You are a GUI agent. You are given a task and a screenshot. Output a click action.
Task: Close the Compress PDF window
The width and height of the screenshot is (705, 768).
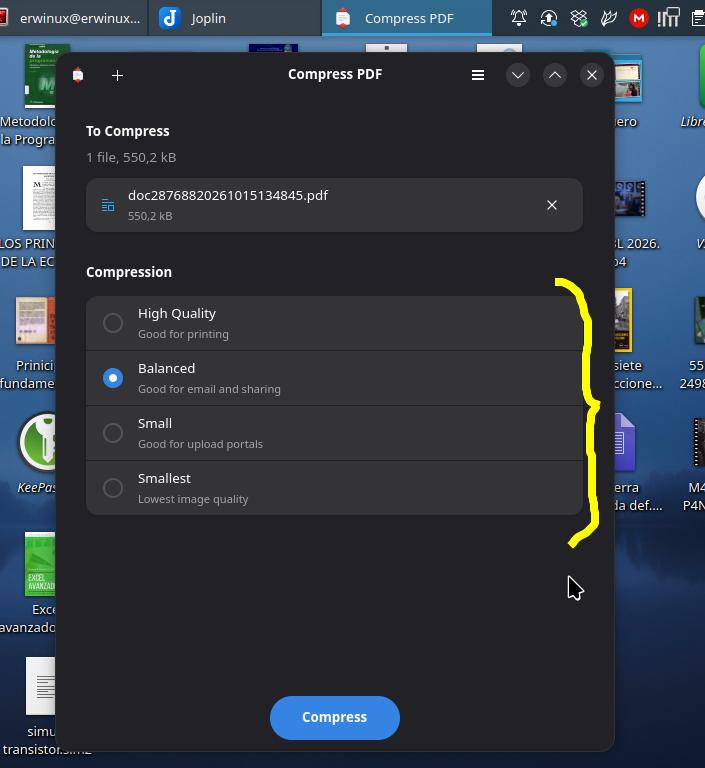pyautogui.click(x=592, y=75)
